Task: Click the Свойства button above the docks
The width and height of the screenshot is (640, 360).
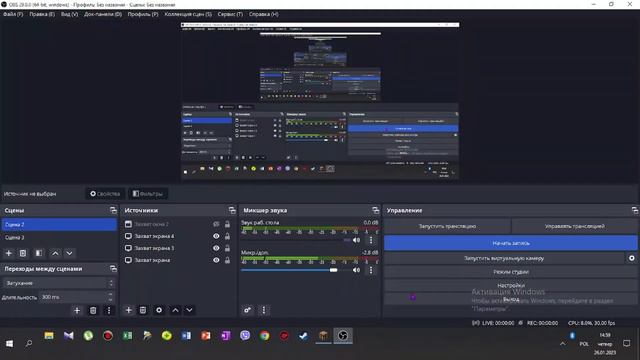Action: [x=105, y=194]
